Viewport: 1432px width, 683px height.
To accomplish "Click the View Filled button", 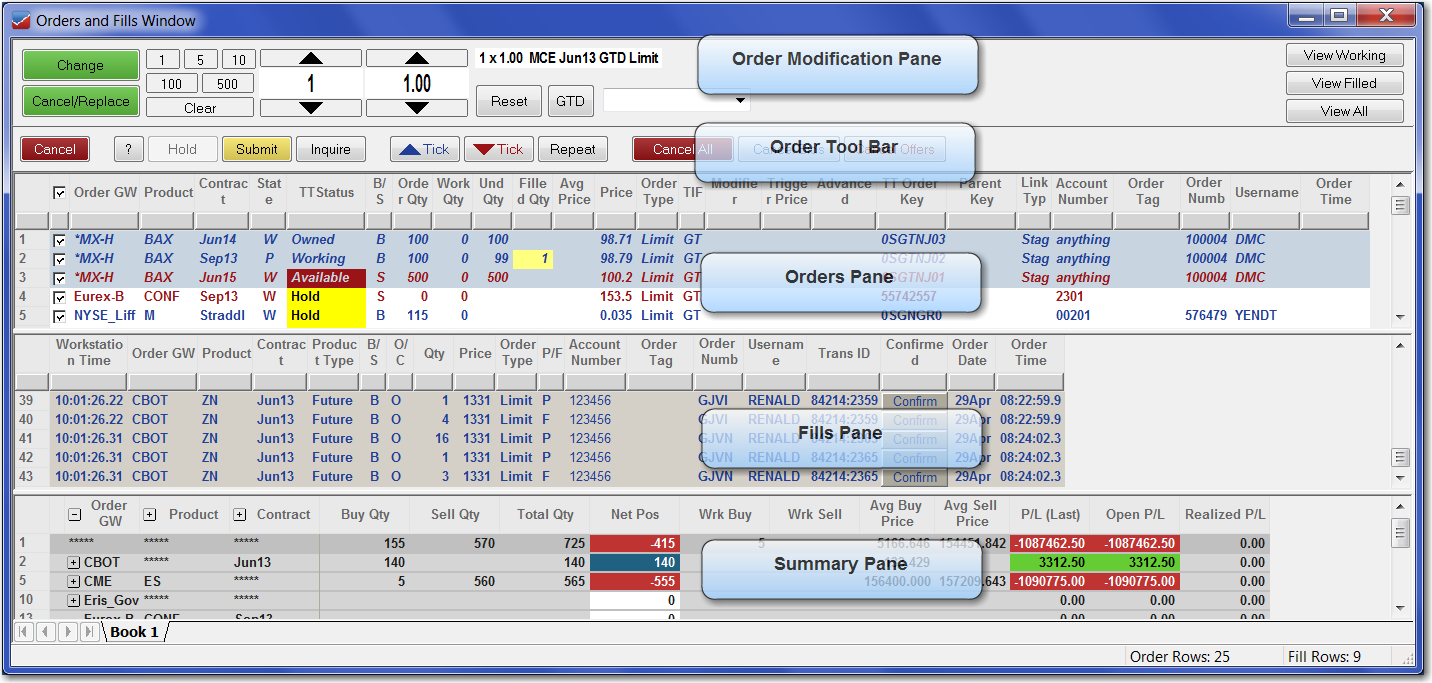I will tap(1345, 83).
